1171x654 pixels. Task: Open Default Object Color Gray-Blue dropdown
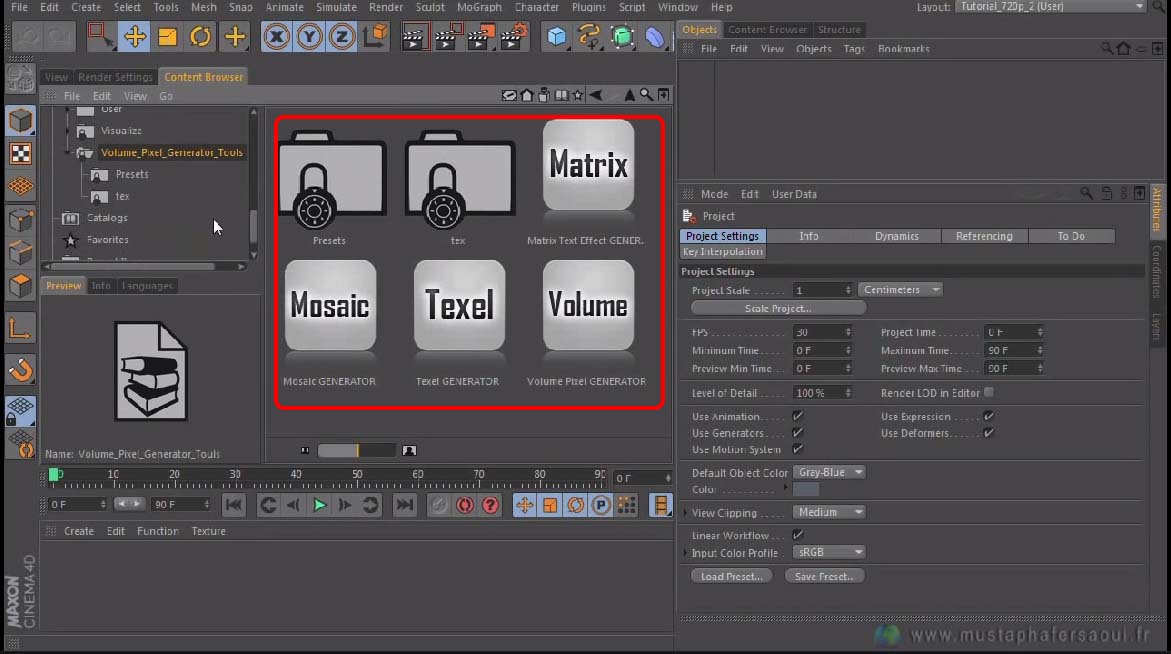click(829, 472)
